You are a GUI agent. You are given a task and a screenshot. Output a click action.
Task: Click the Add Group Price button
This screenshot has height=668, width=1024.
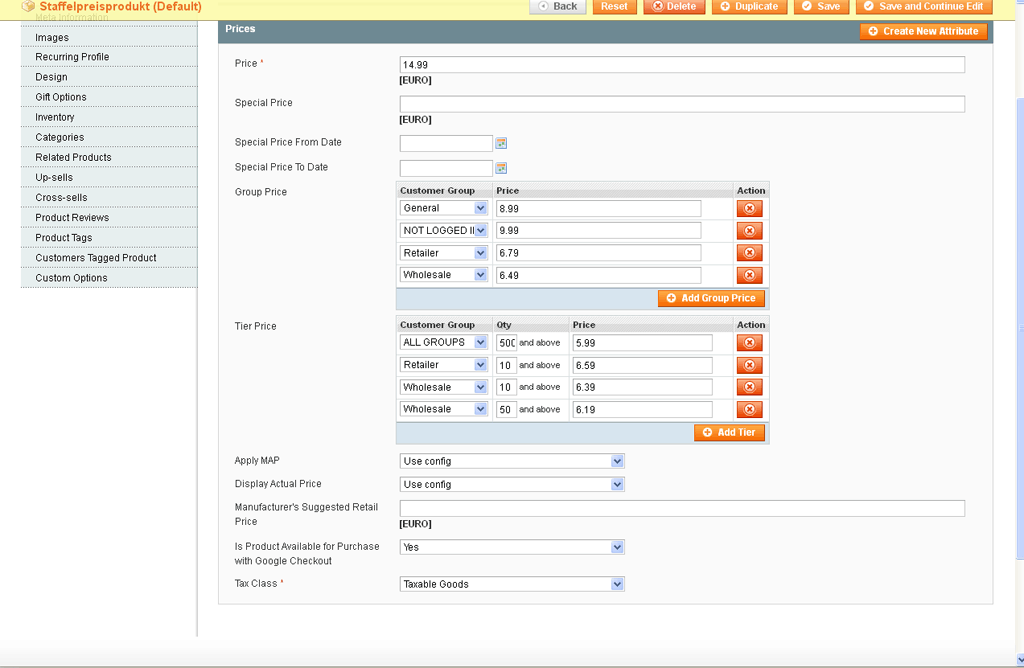(712, 298)
